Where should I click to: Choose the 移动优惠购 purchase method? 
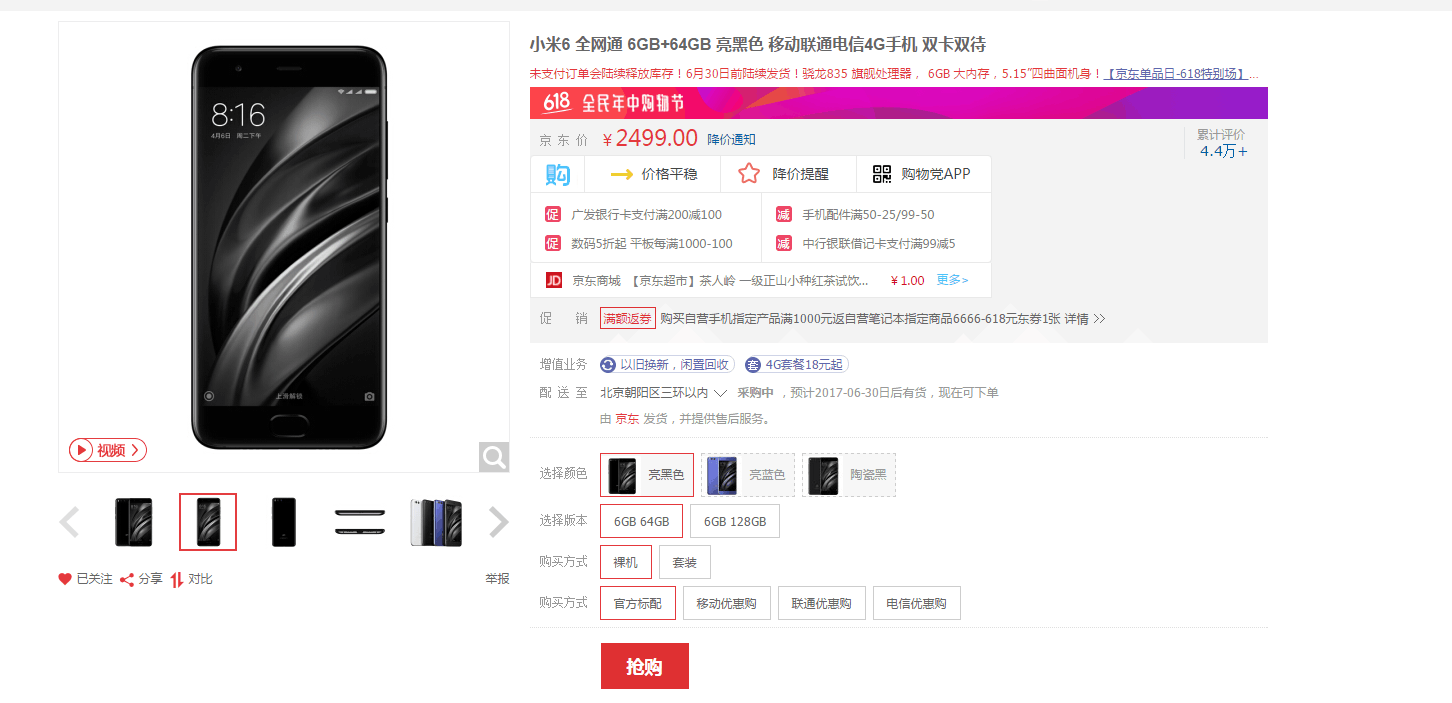(x=727, y=603)
